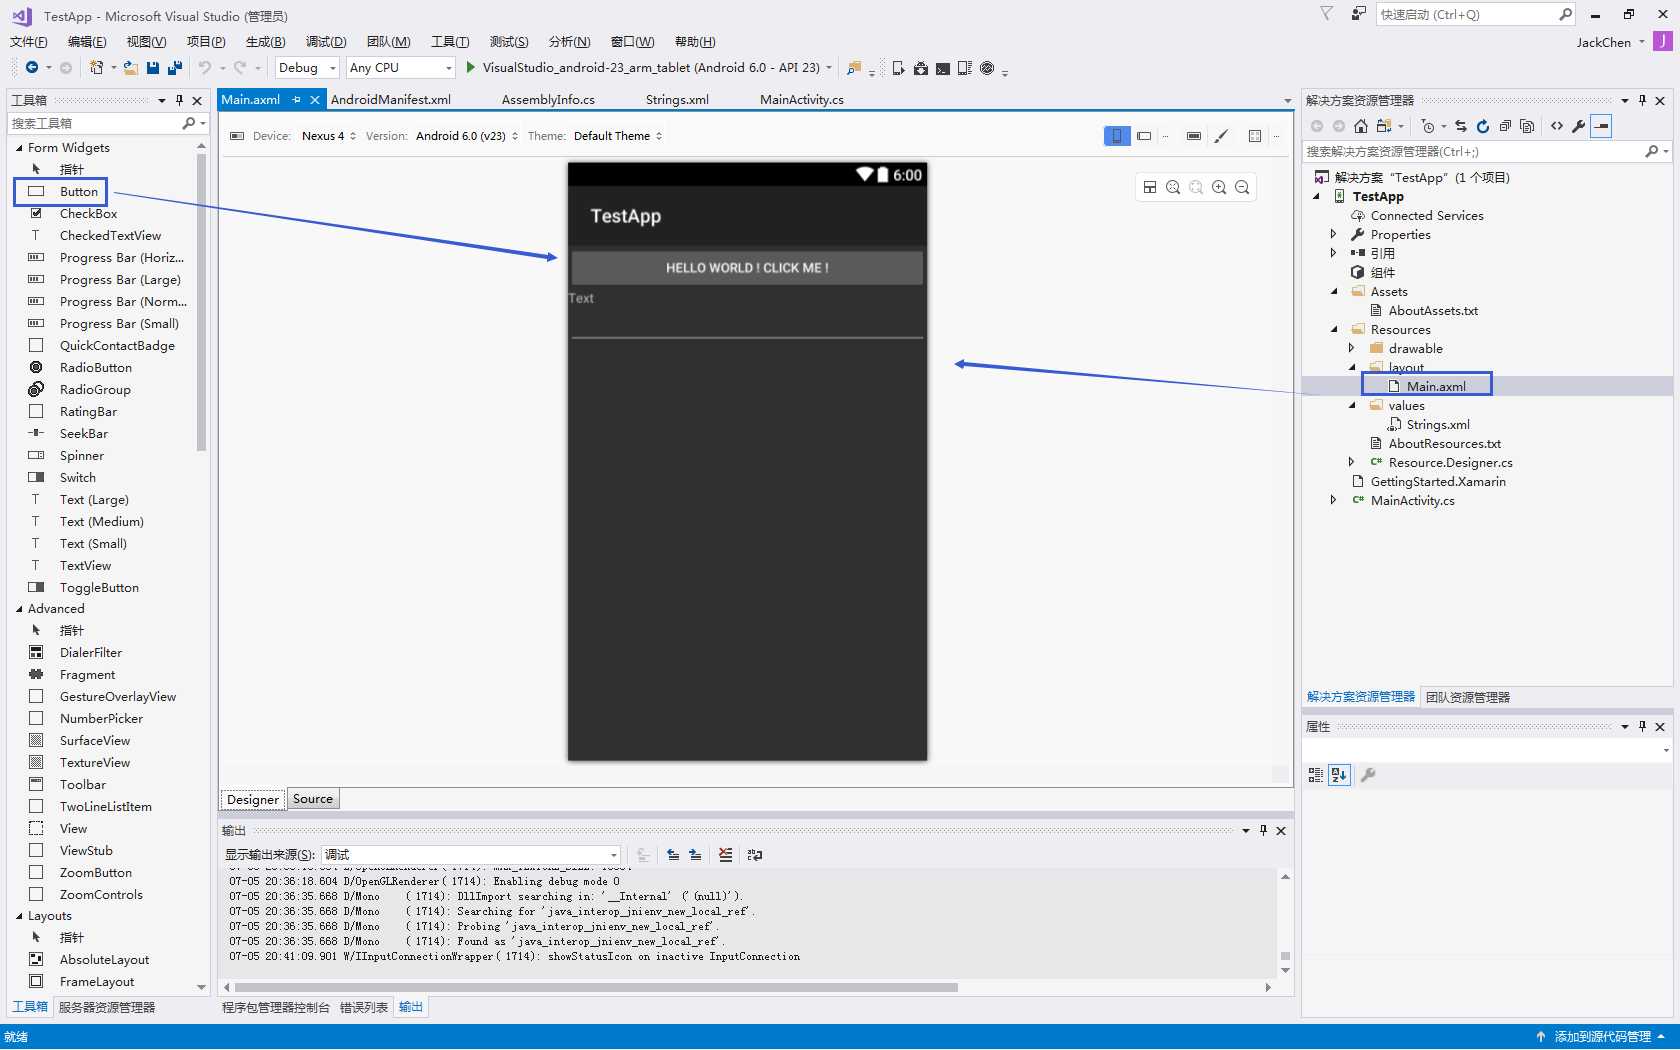The image size is (1680, 1050).
Task: Switch to Strings.xml tab
Action: click(677, 100)
